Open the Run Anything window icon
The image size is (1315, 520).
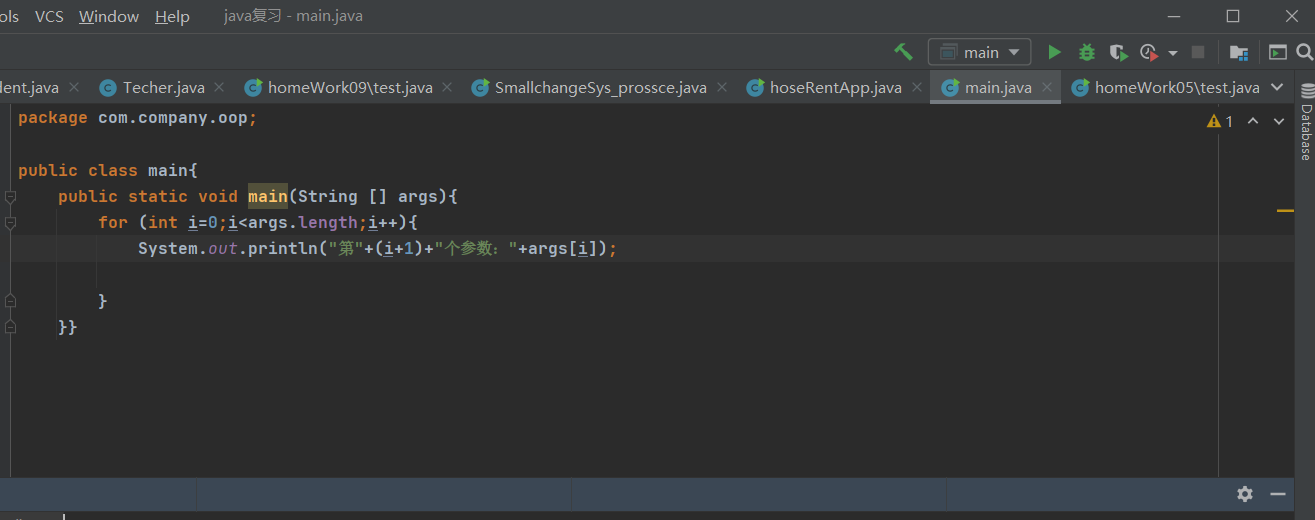point(1278,52)
